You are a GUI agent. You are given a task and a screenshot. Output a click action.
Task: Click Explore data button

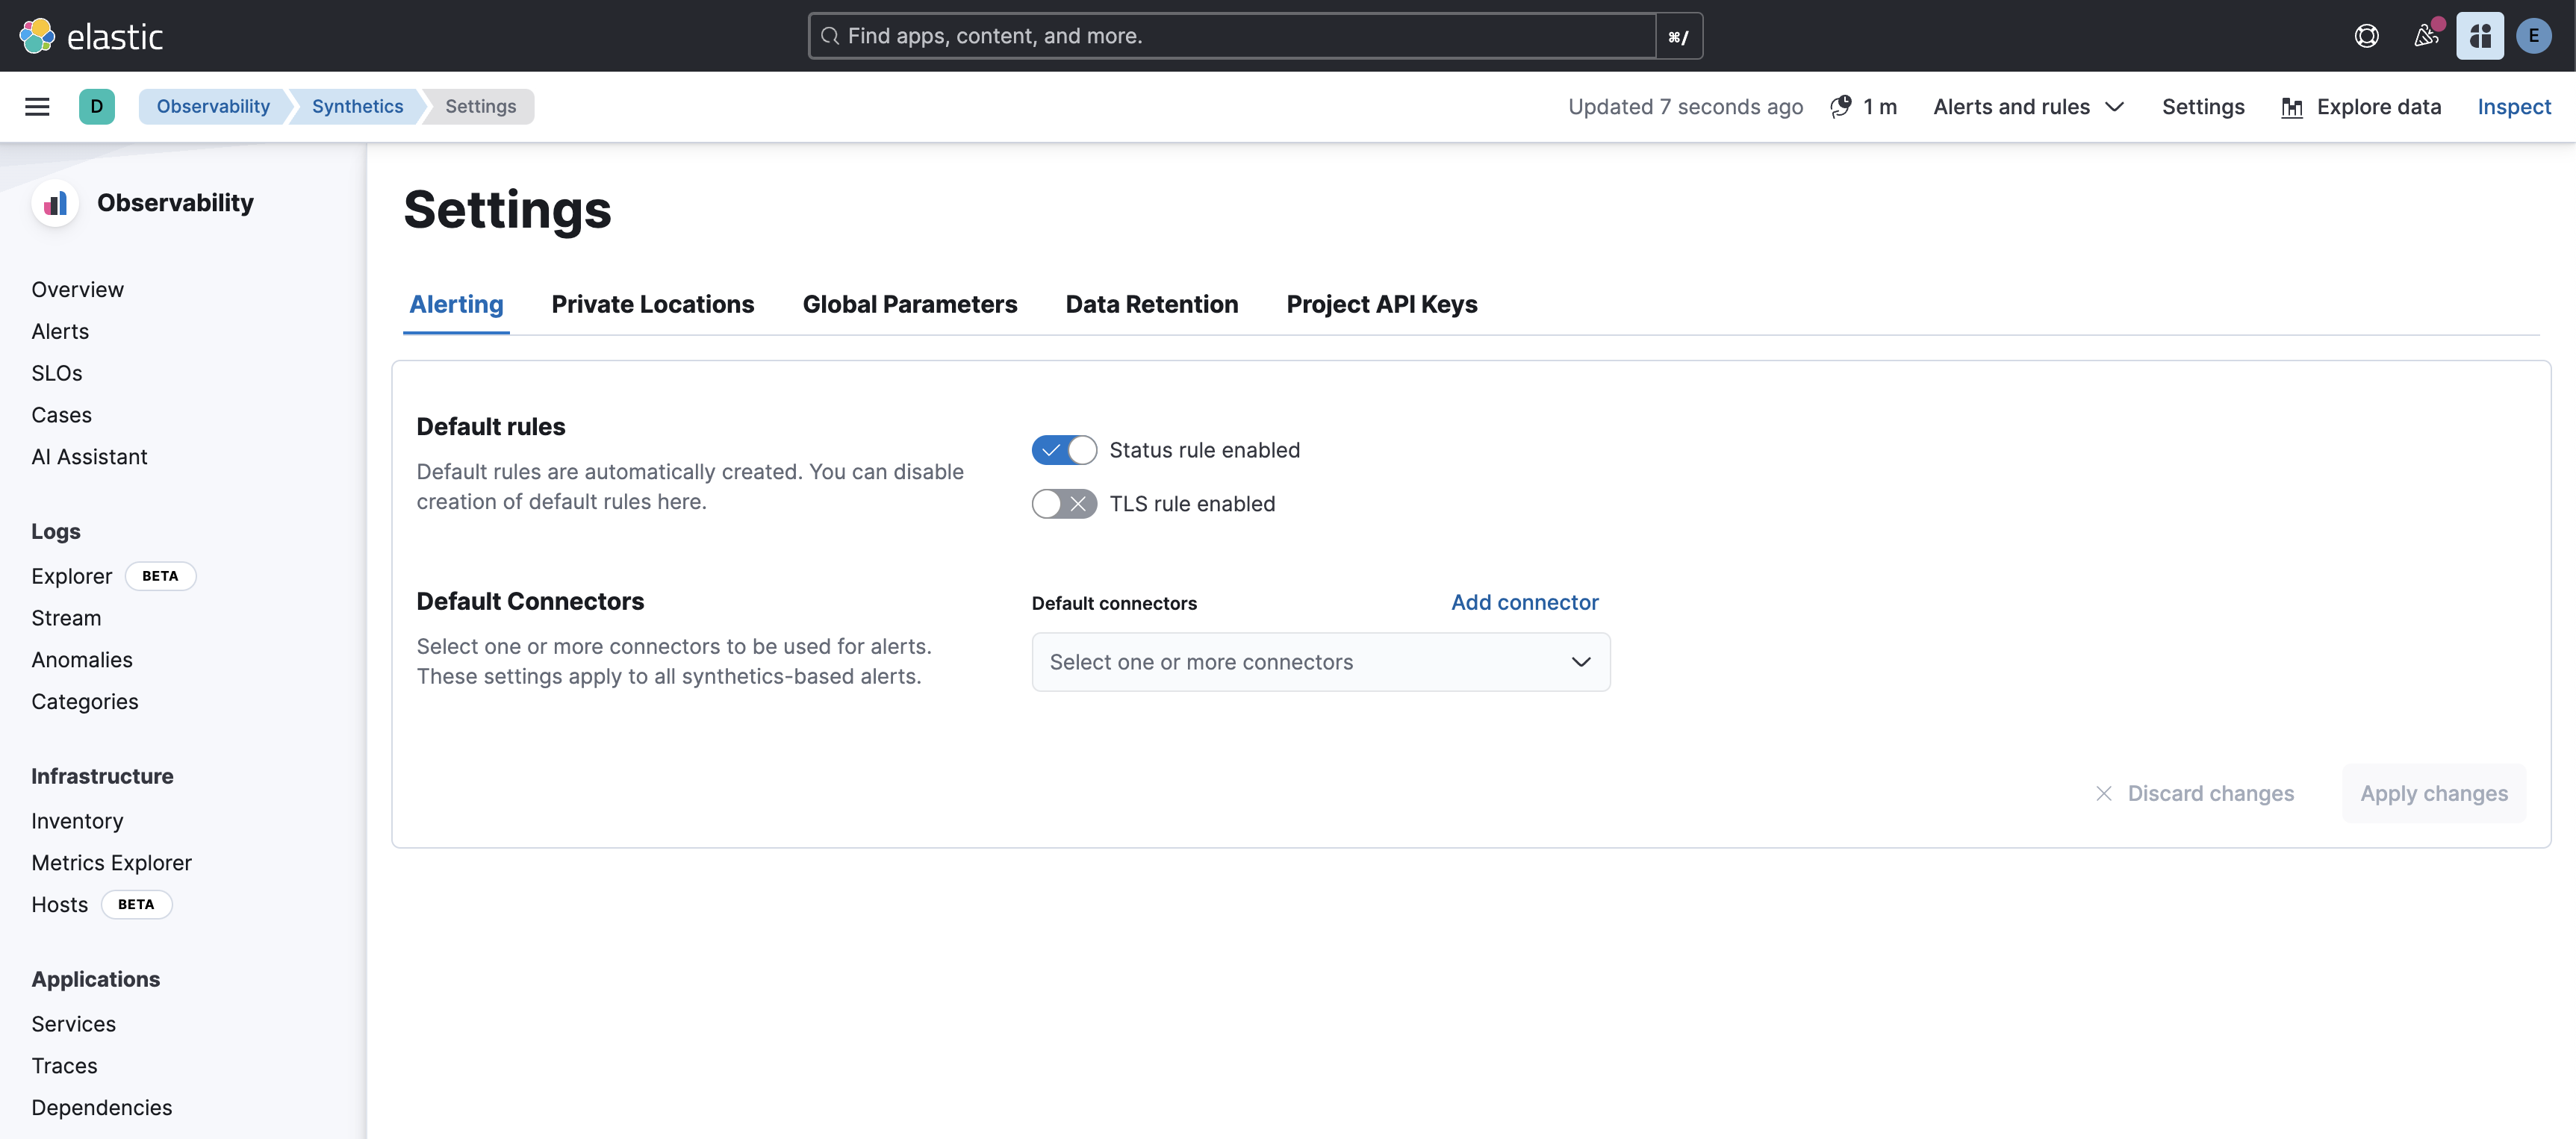[x=2361, y=106]
